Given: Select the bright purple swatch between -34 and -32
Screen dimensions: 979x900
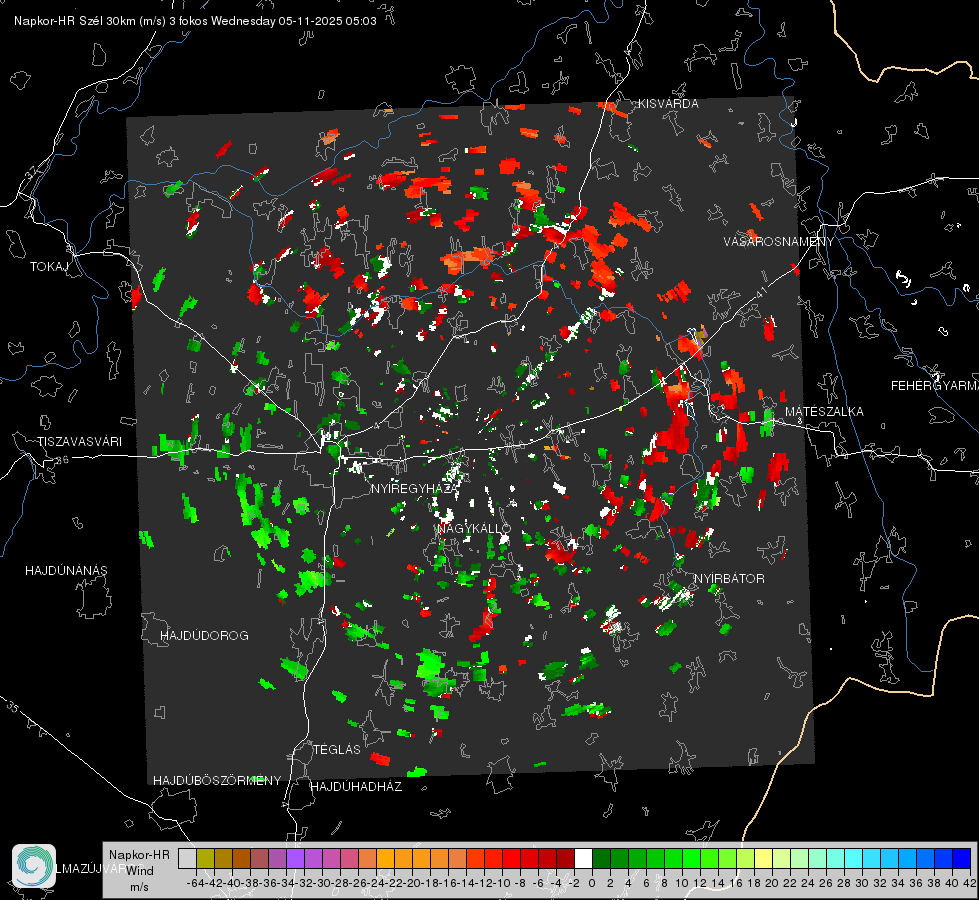Looking at the screenshot, I should pos(295,858).
